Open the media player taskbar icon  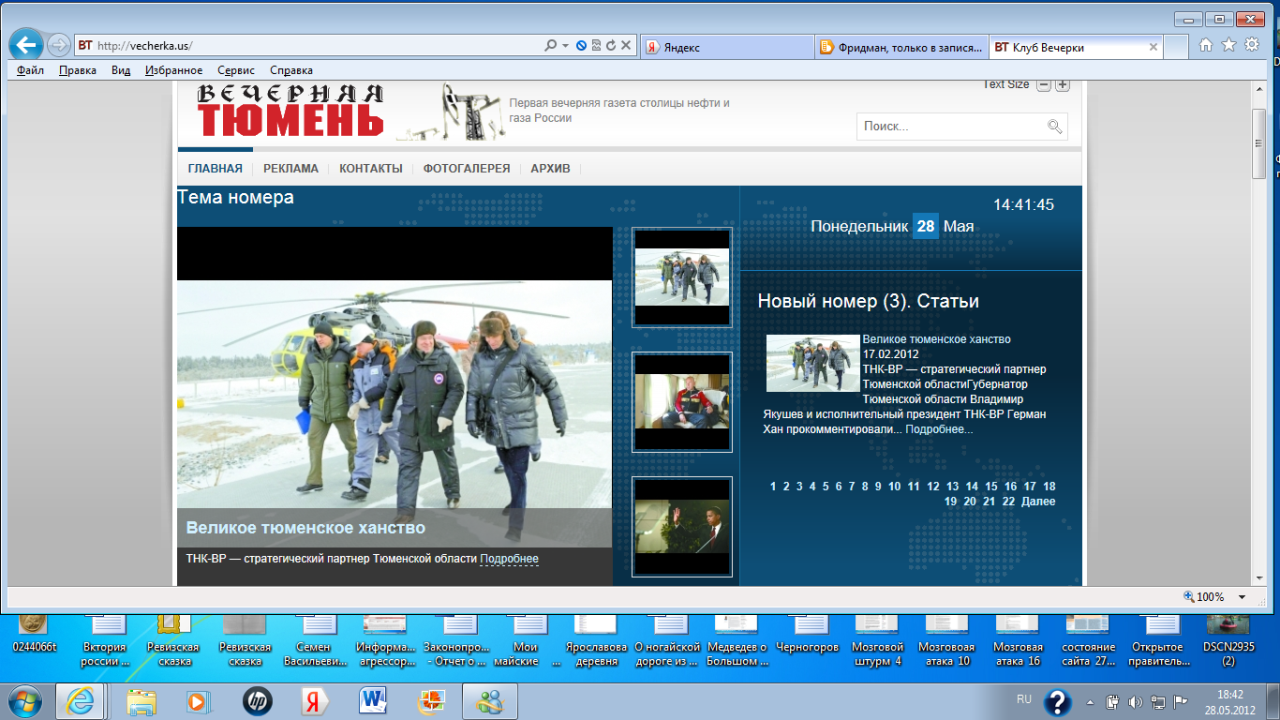click(197, 702)
